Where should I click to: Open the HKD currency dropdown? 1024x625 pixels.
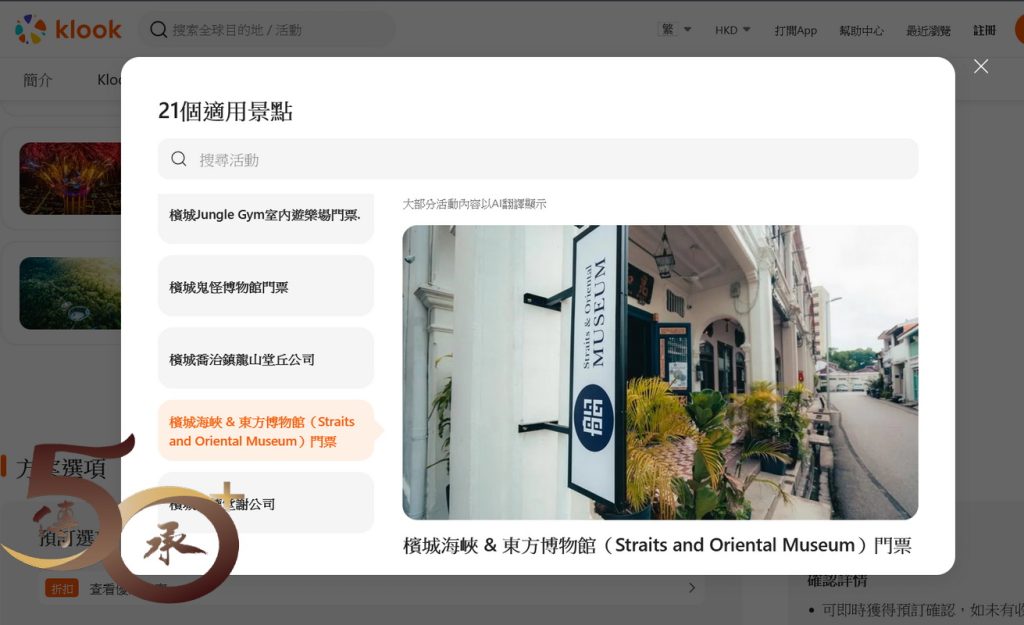732,30
